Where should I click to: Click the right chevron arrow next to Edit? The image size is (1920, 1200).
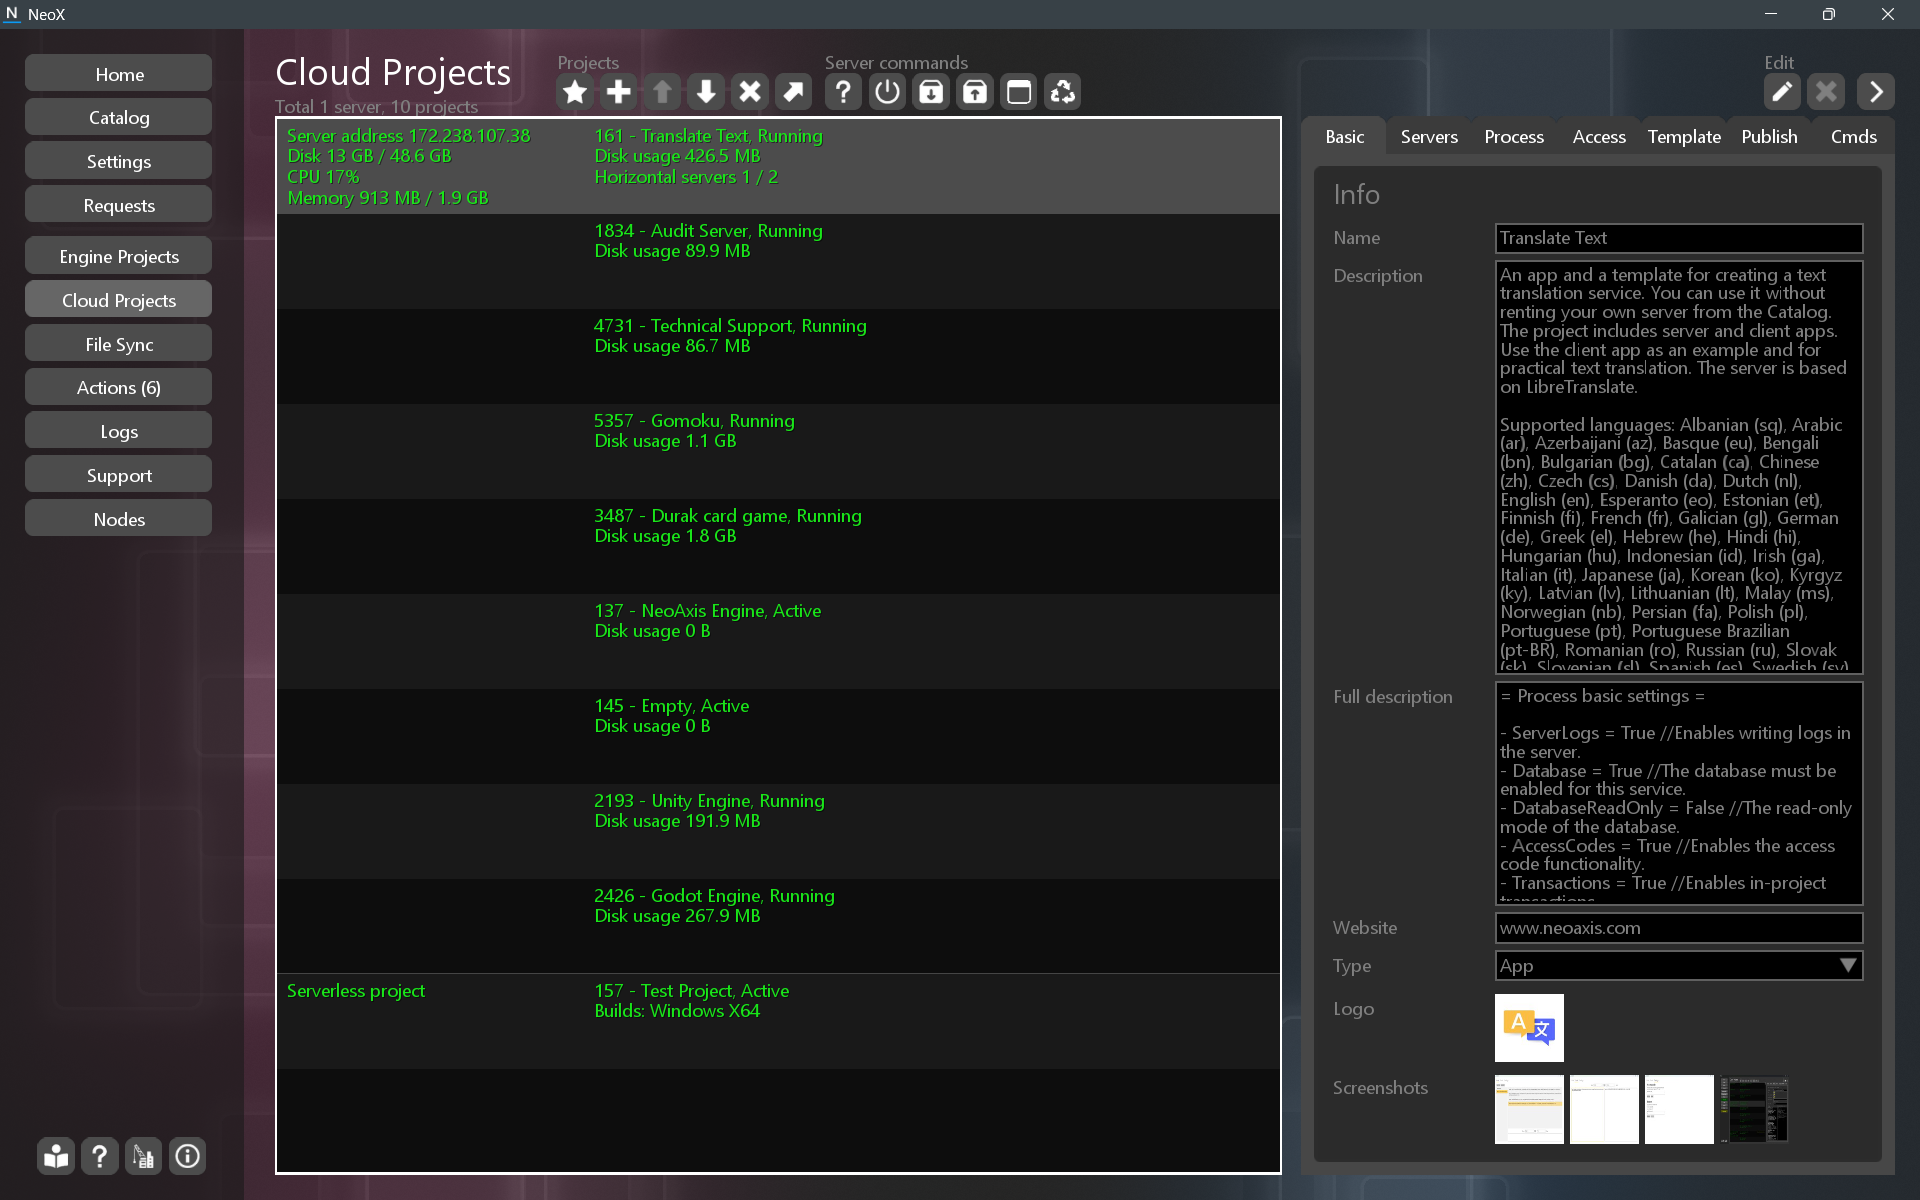pos(1875,92)
